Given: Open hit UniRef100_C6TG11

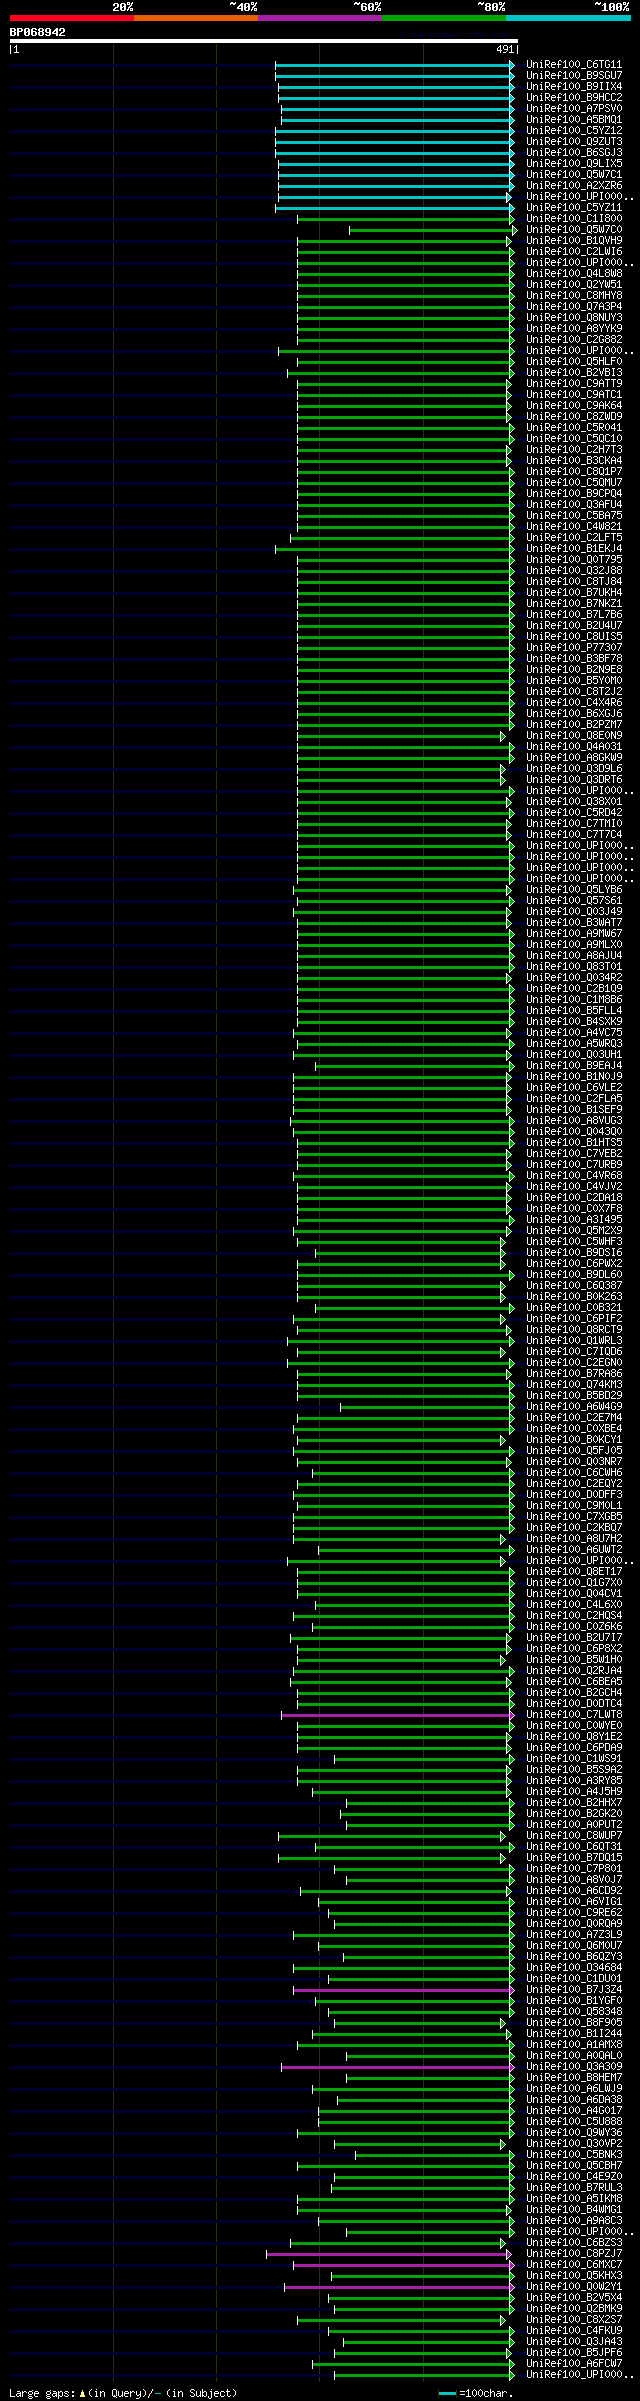Looking at the screenshot, I should point(574,65).
